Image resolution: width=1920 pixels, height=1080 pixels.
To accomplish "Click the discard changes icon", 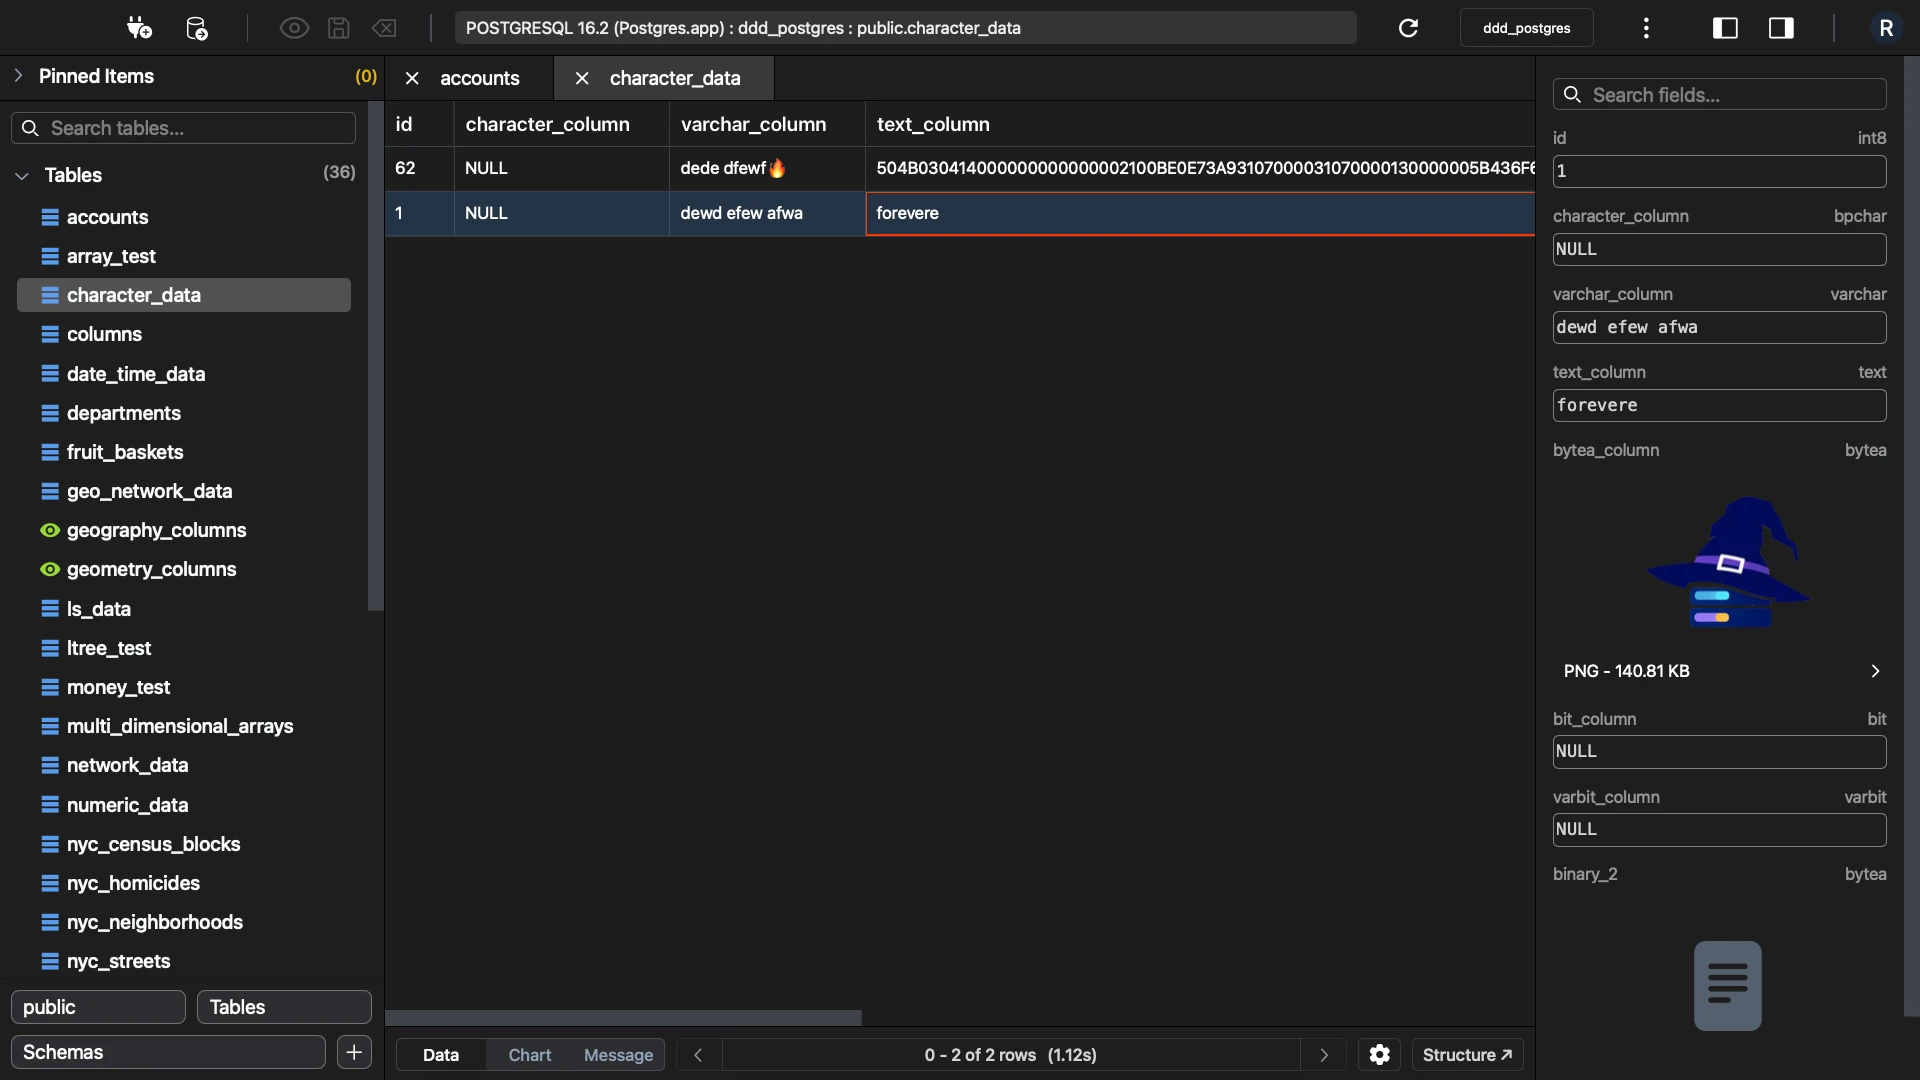I will (385, 28).
